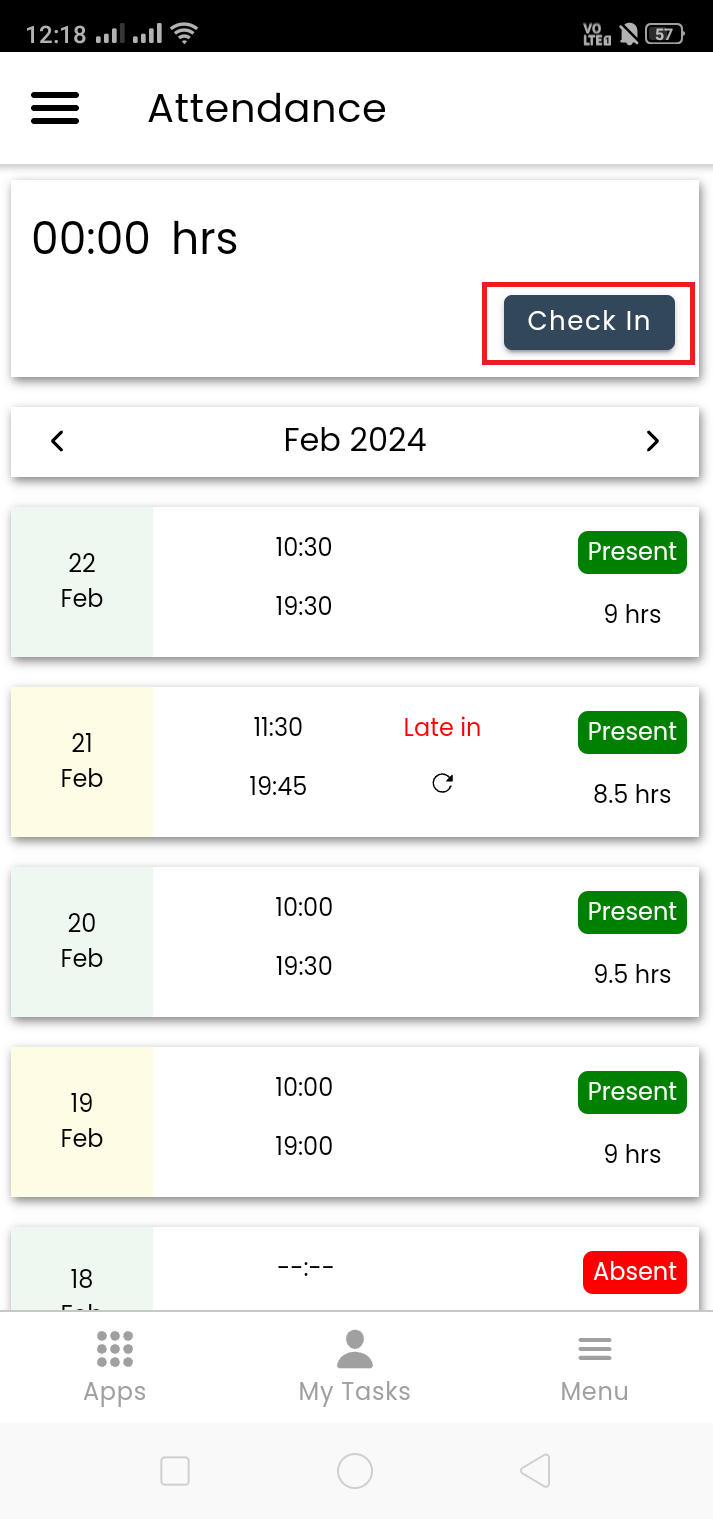The width and height of the screenshot is (713, 1519).
Task: Open the bottom Menu tab
Action: click(x=594, y=1367)
